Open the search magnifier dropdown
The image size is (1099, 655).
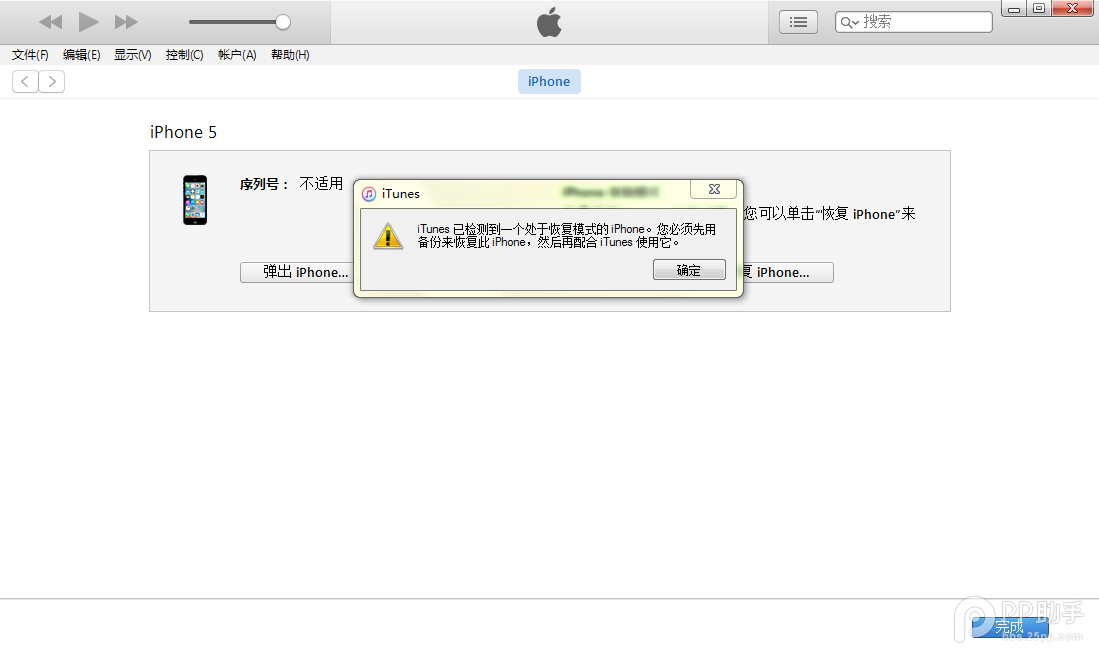click(849, 22)
